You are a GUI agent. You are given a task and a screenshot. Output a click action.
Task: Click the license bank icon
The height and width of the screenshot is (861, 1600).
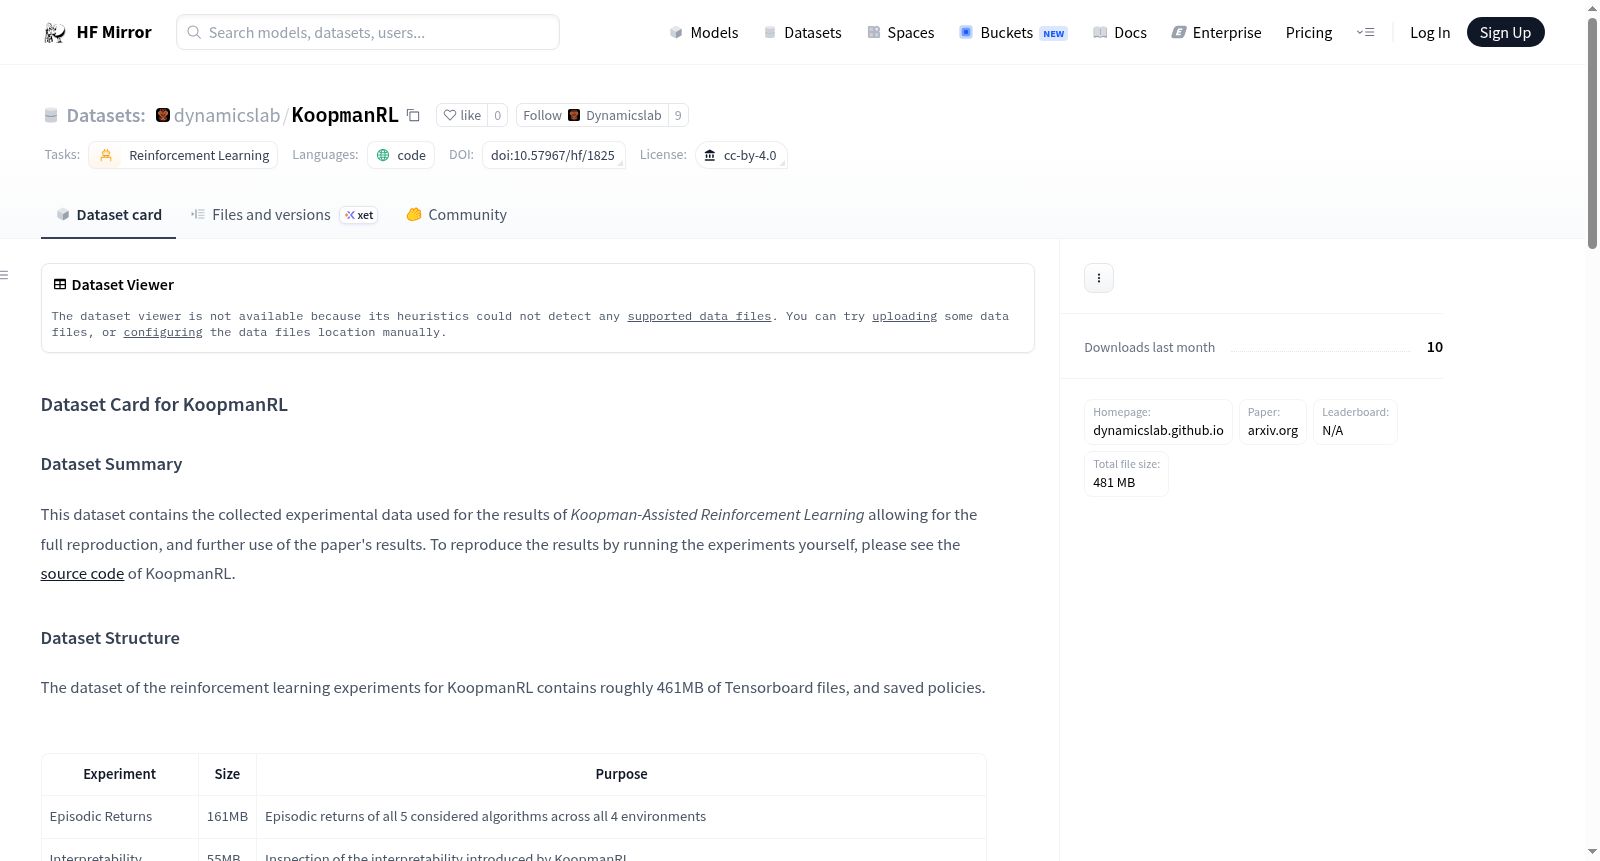710,155
